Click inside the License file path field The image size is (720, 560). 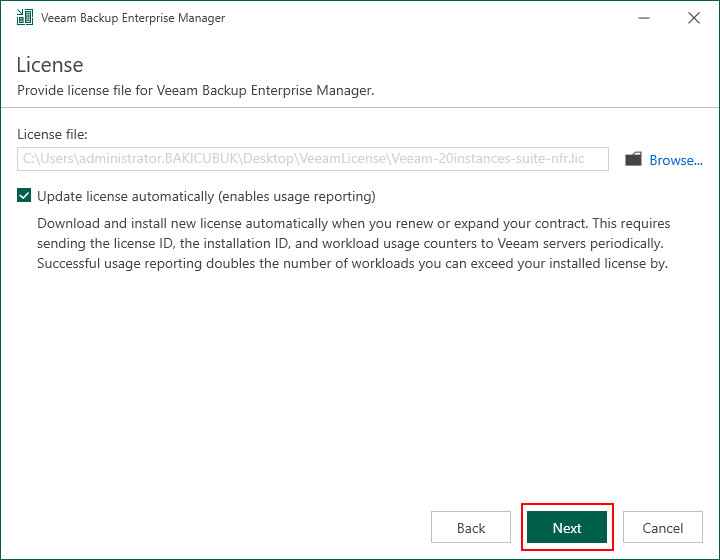pos(313,159)
